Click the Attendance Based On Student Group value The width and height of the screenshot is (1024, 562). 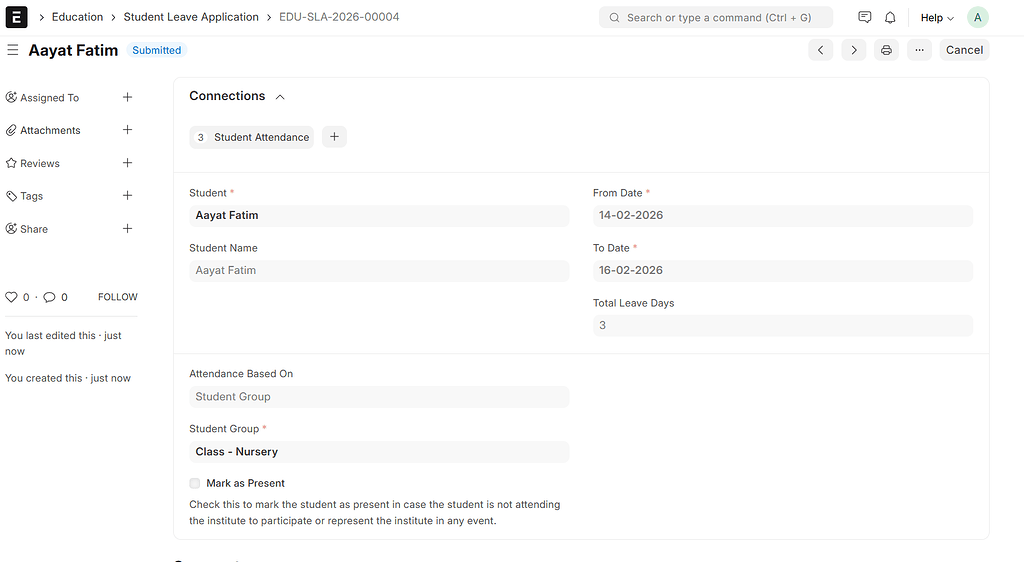click(x=379, y=397)
